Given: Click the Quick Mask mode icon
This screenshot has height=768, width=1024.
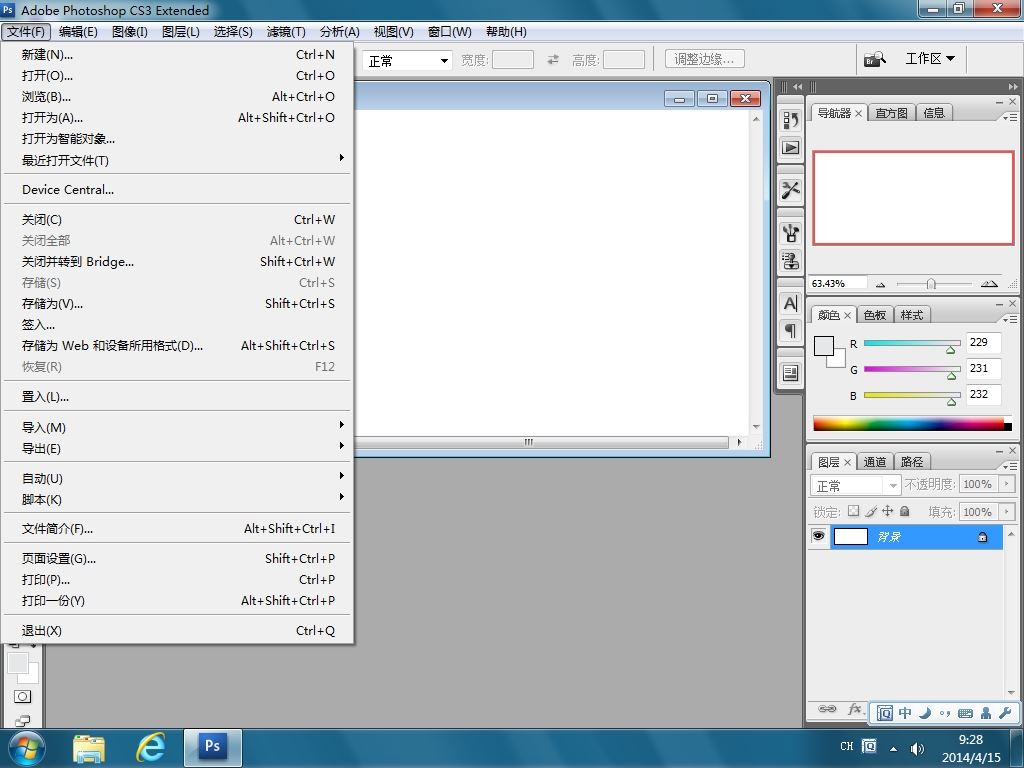Looking at the screenshot, I should click(22, 697).
